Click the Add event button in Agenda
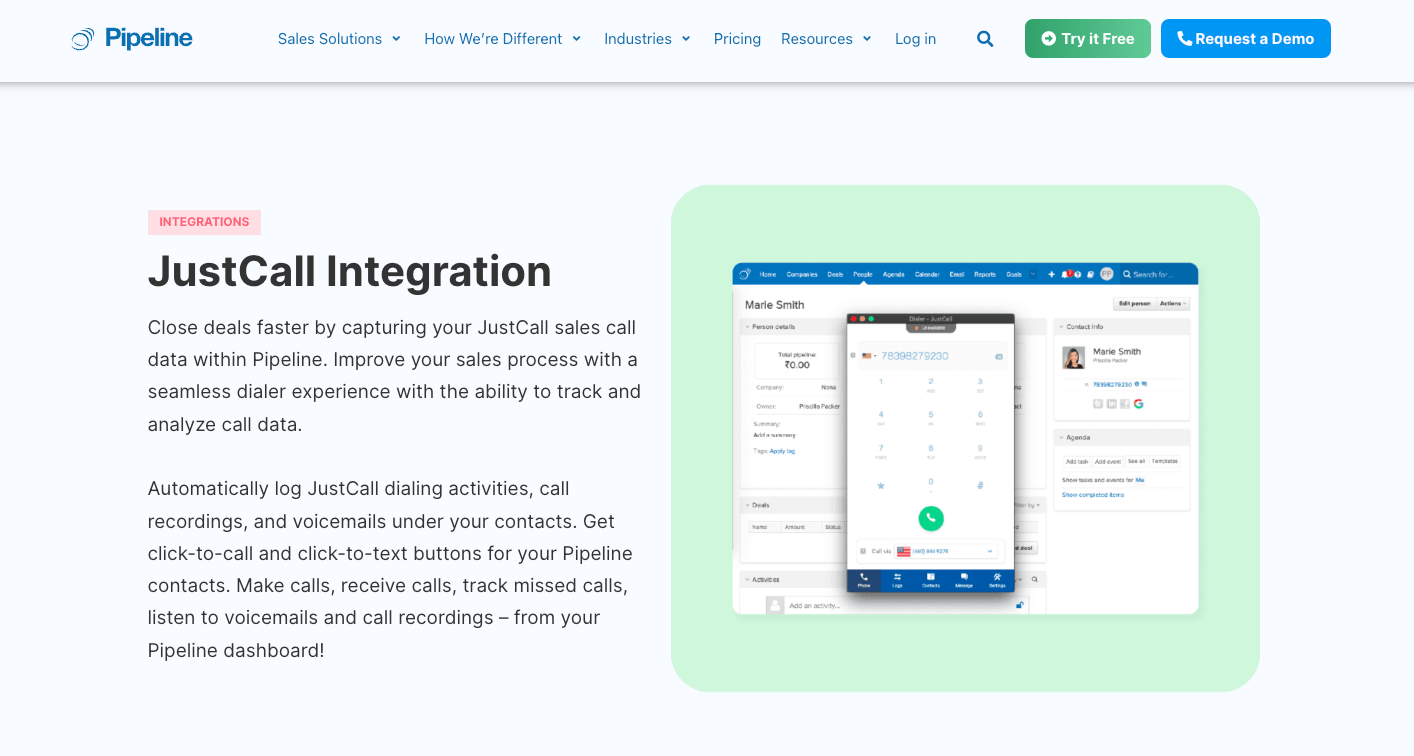Screen dimensions: 1414x756 point(1107,461)
